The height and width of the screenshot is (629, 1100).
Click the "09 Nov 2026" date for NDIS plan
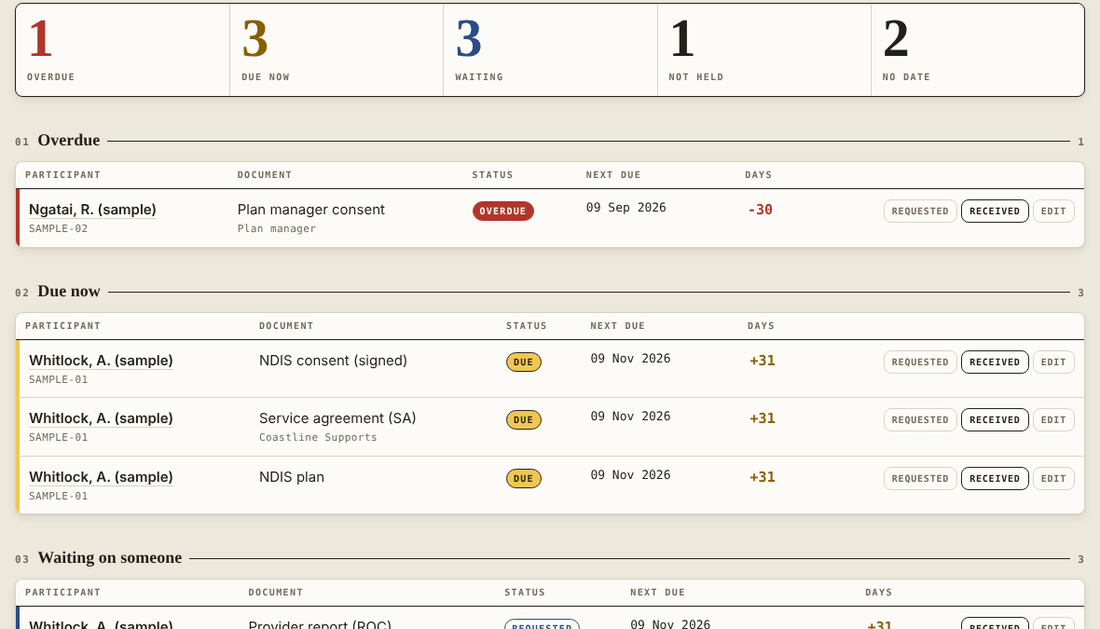[x=630, y=475]
